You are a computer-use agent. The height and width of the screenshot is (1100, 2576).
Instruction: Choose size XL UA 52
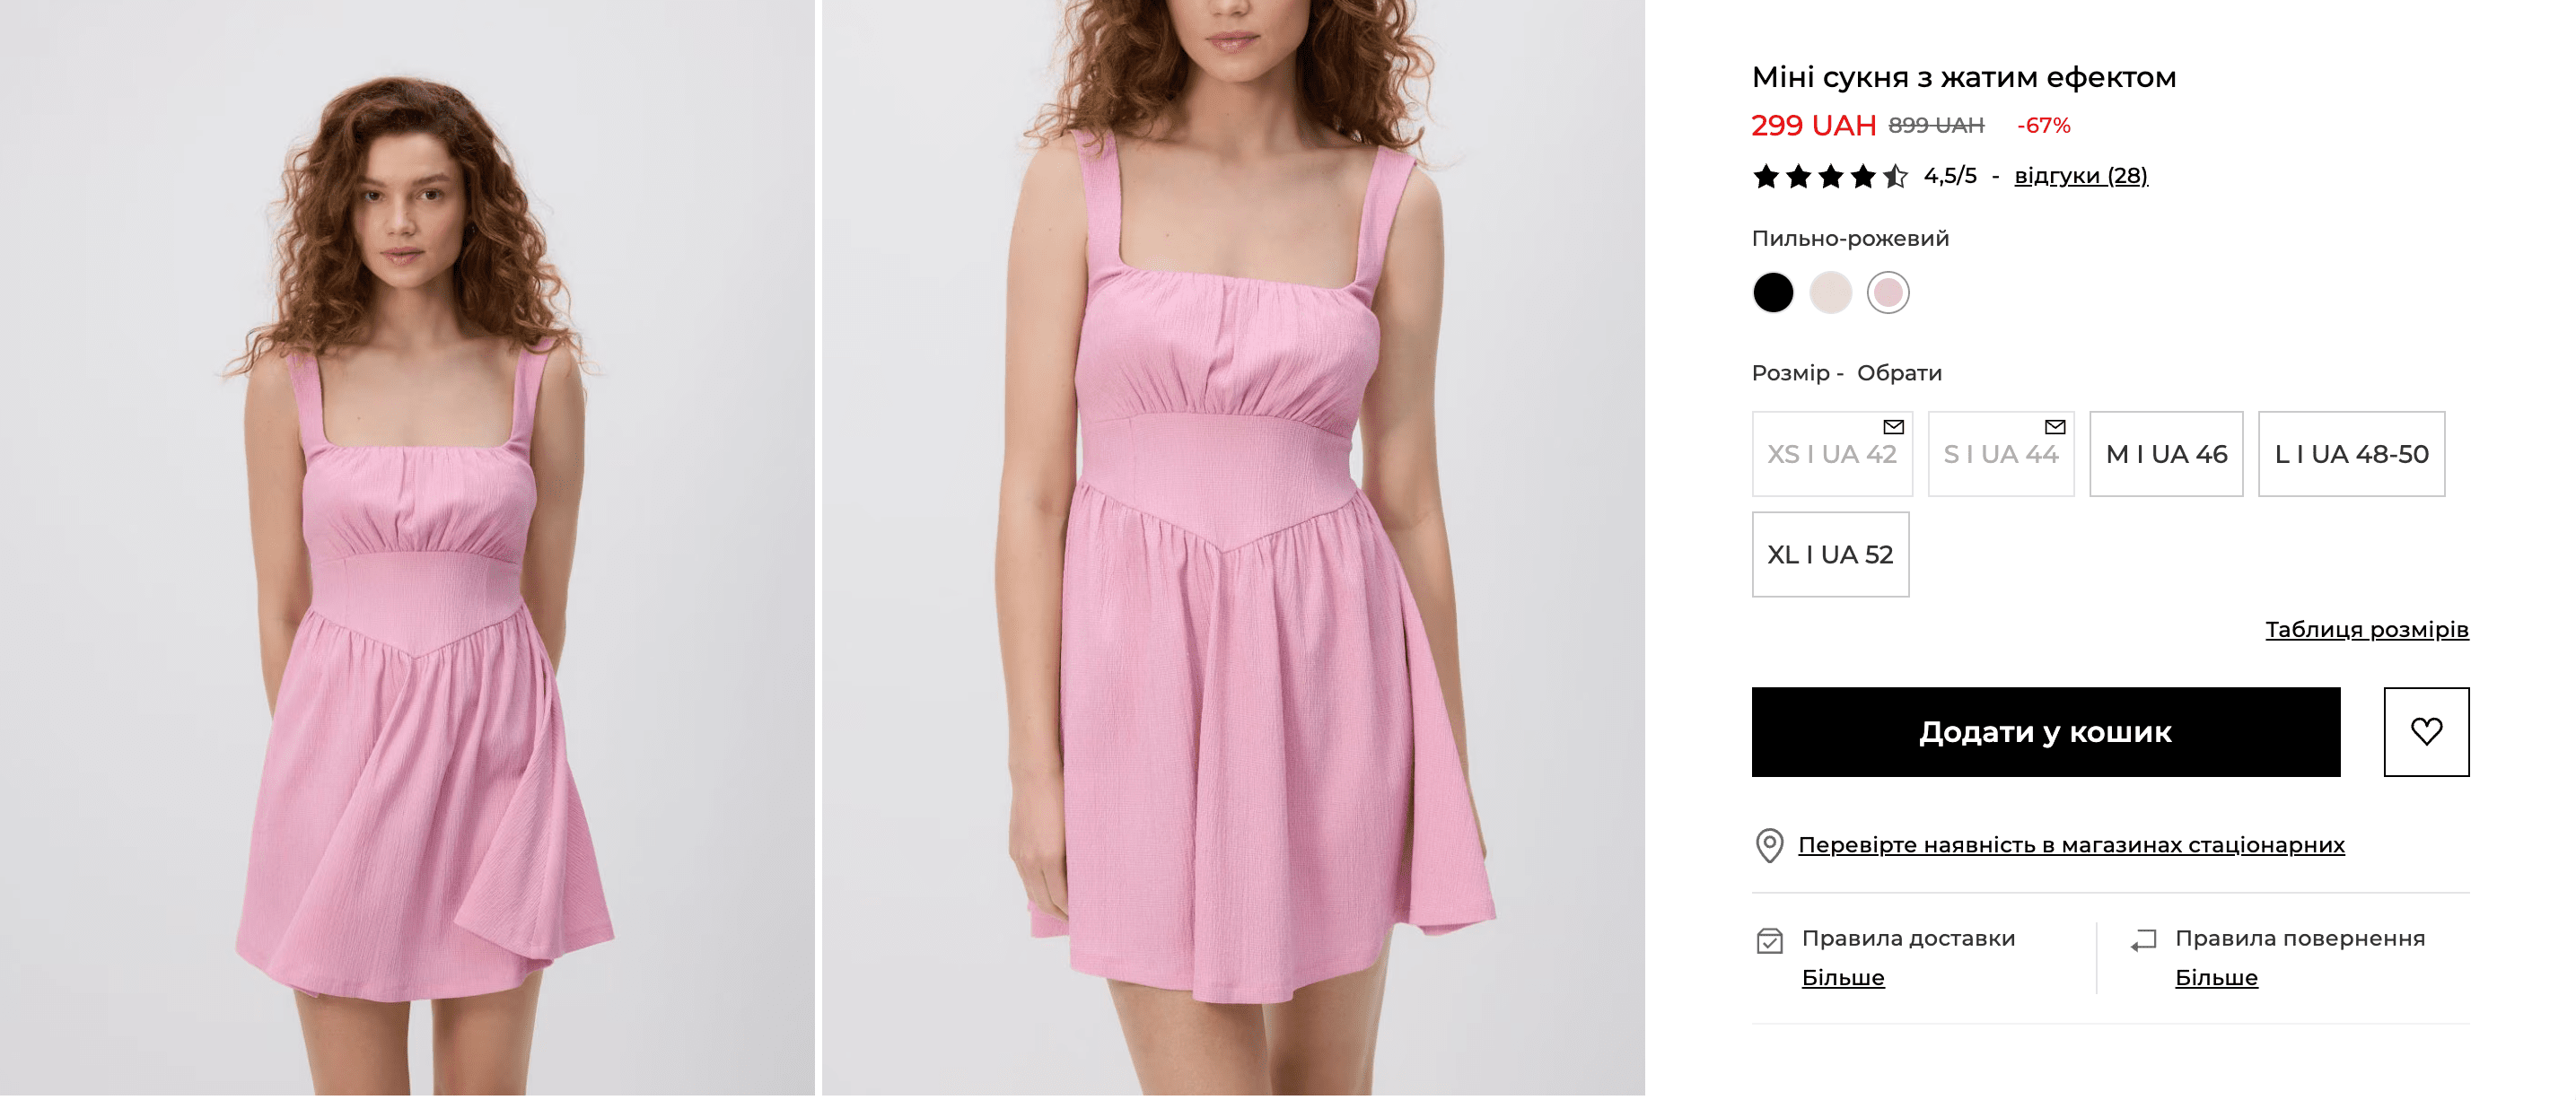(1830, 554)
